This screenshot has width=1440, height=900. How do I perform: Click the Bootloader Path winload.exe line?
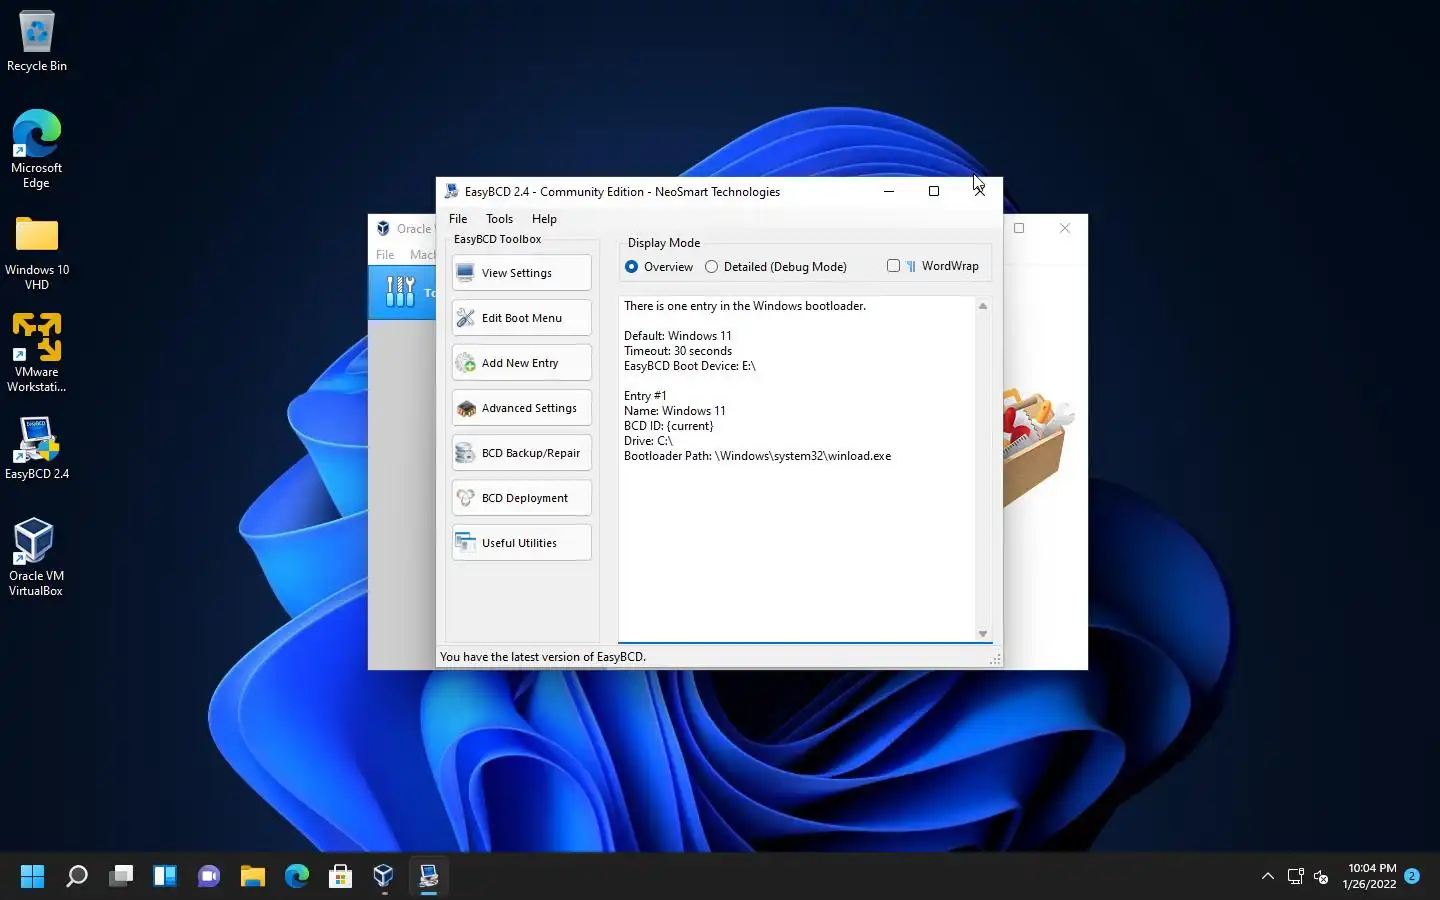(757, 456)
